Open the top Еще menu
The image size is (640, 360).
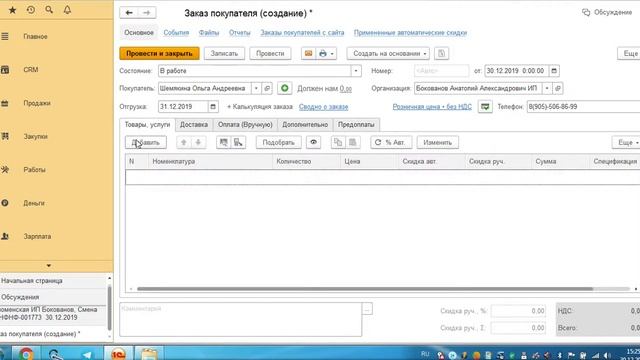pos(630,53)
